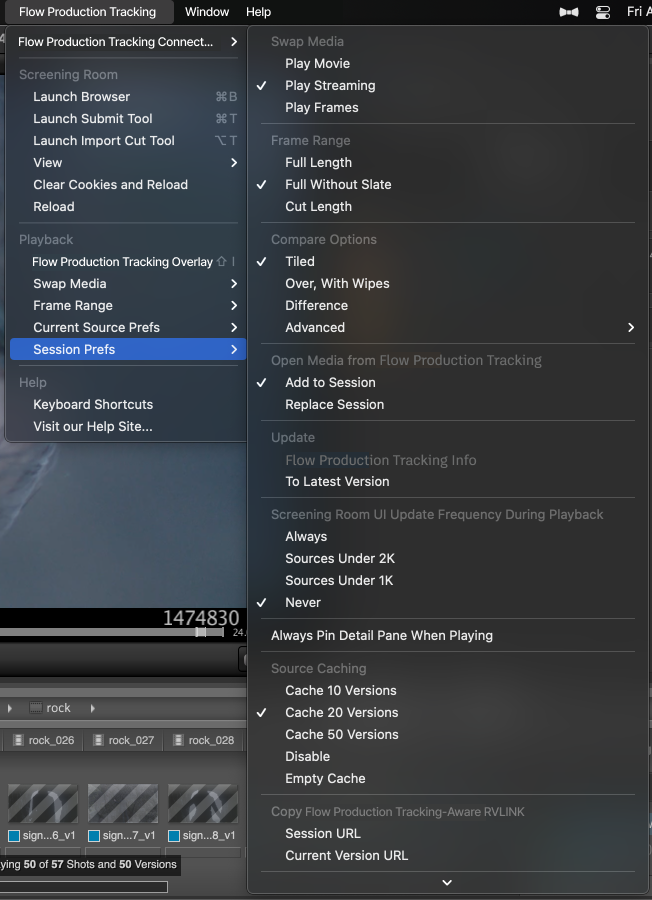Click the arrow before rock breadcrumb
The image size is (652, 900).
click(x=10, y=708)
